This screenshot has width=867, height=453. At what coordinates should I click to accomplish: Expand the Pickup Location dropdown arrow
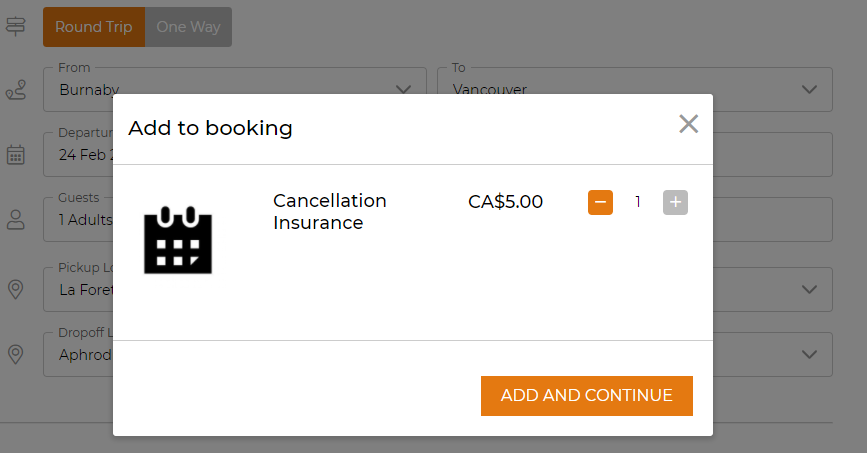(x=809, y=289)
